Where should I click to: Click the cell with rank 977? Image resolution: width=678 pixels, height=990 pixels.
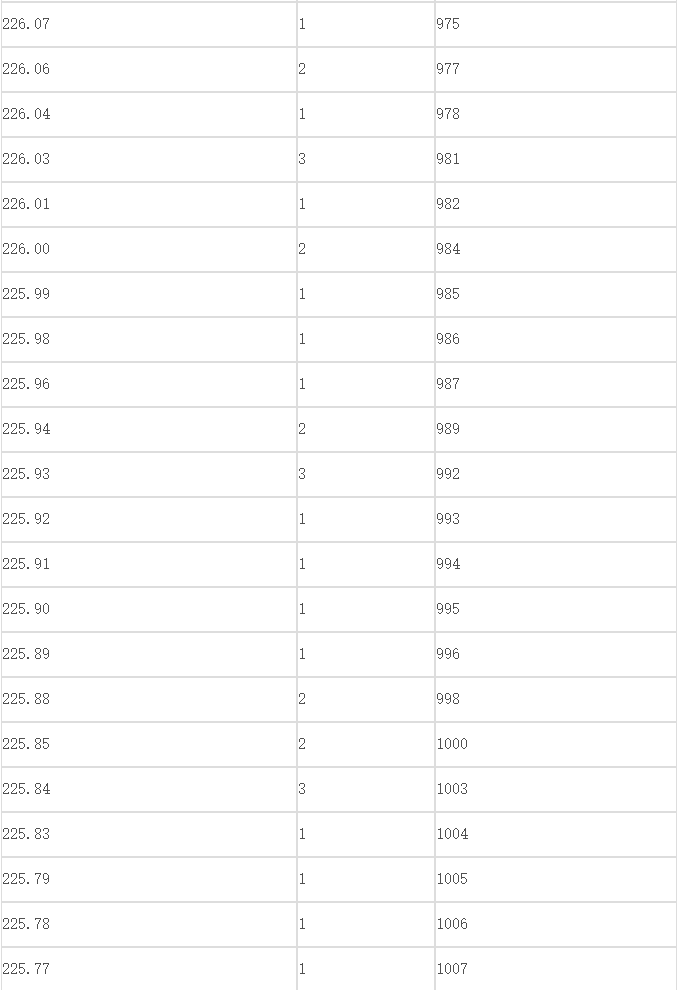[556, 69]
